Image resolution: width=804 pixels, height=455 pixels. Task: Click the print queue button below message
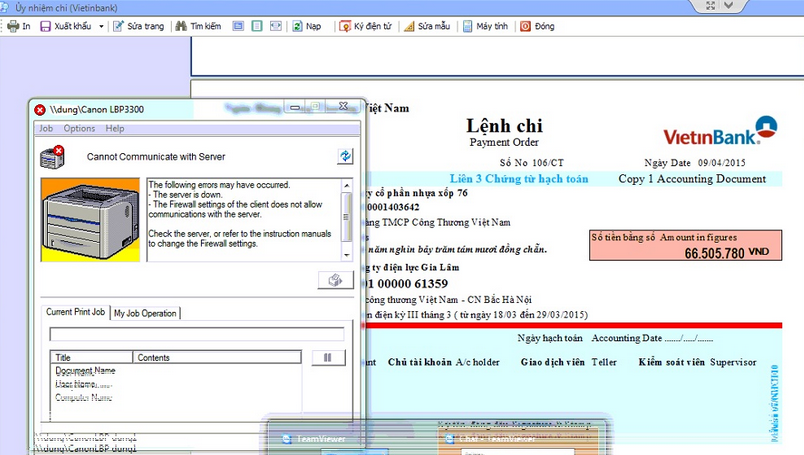(335, 280)
